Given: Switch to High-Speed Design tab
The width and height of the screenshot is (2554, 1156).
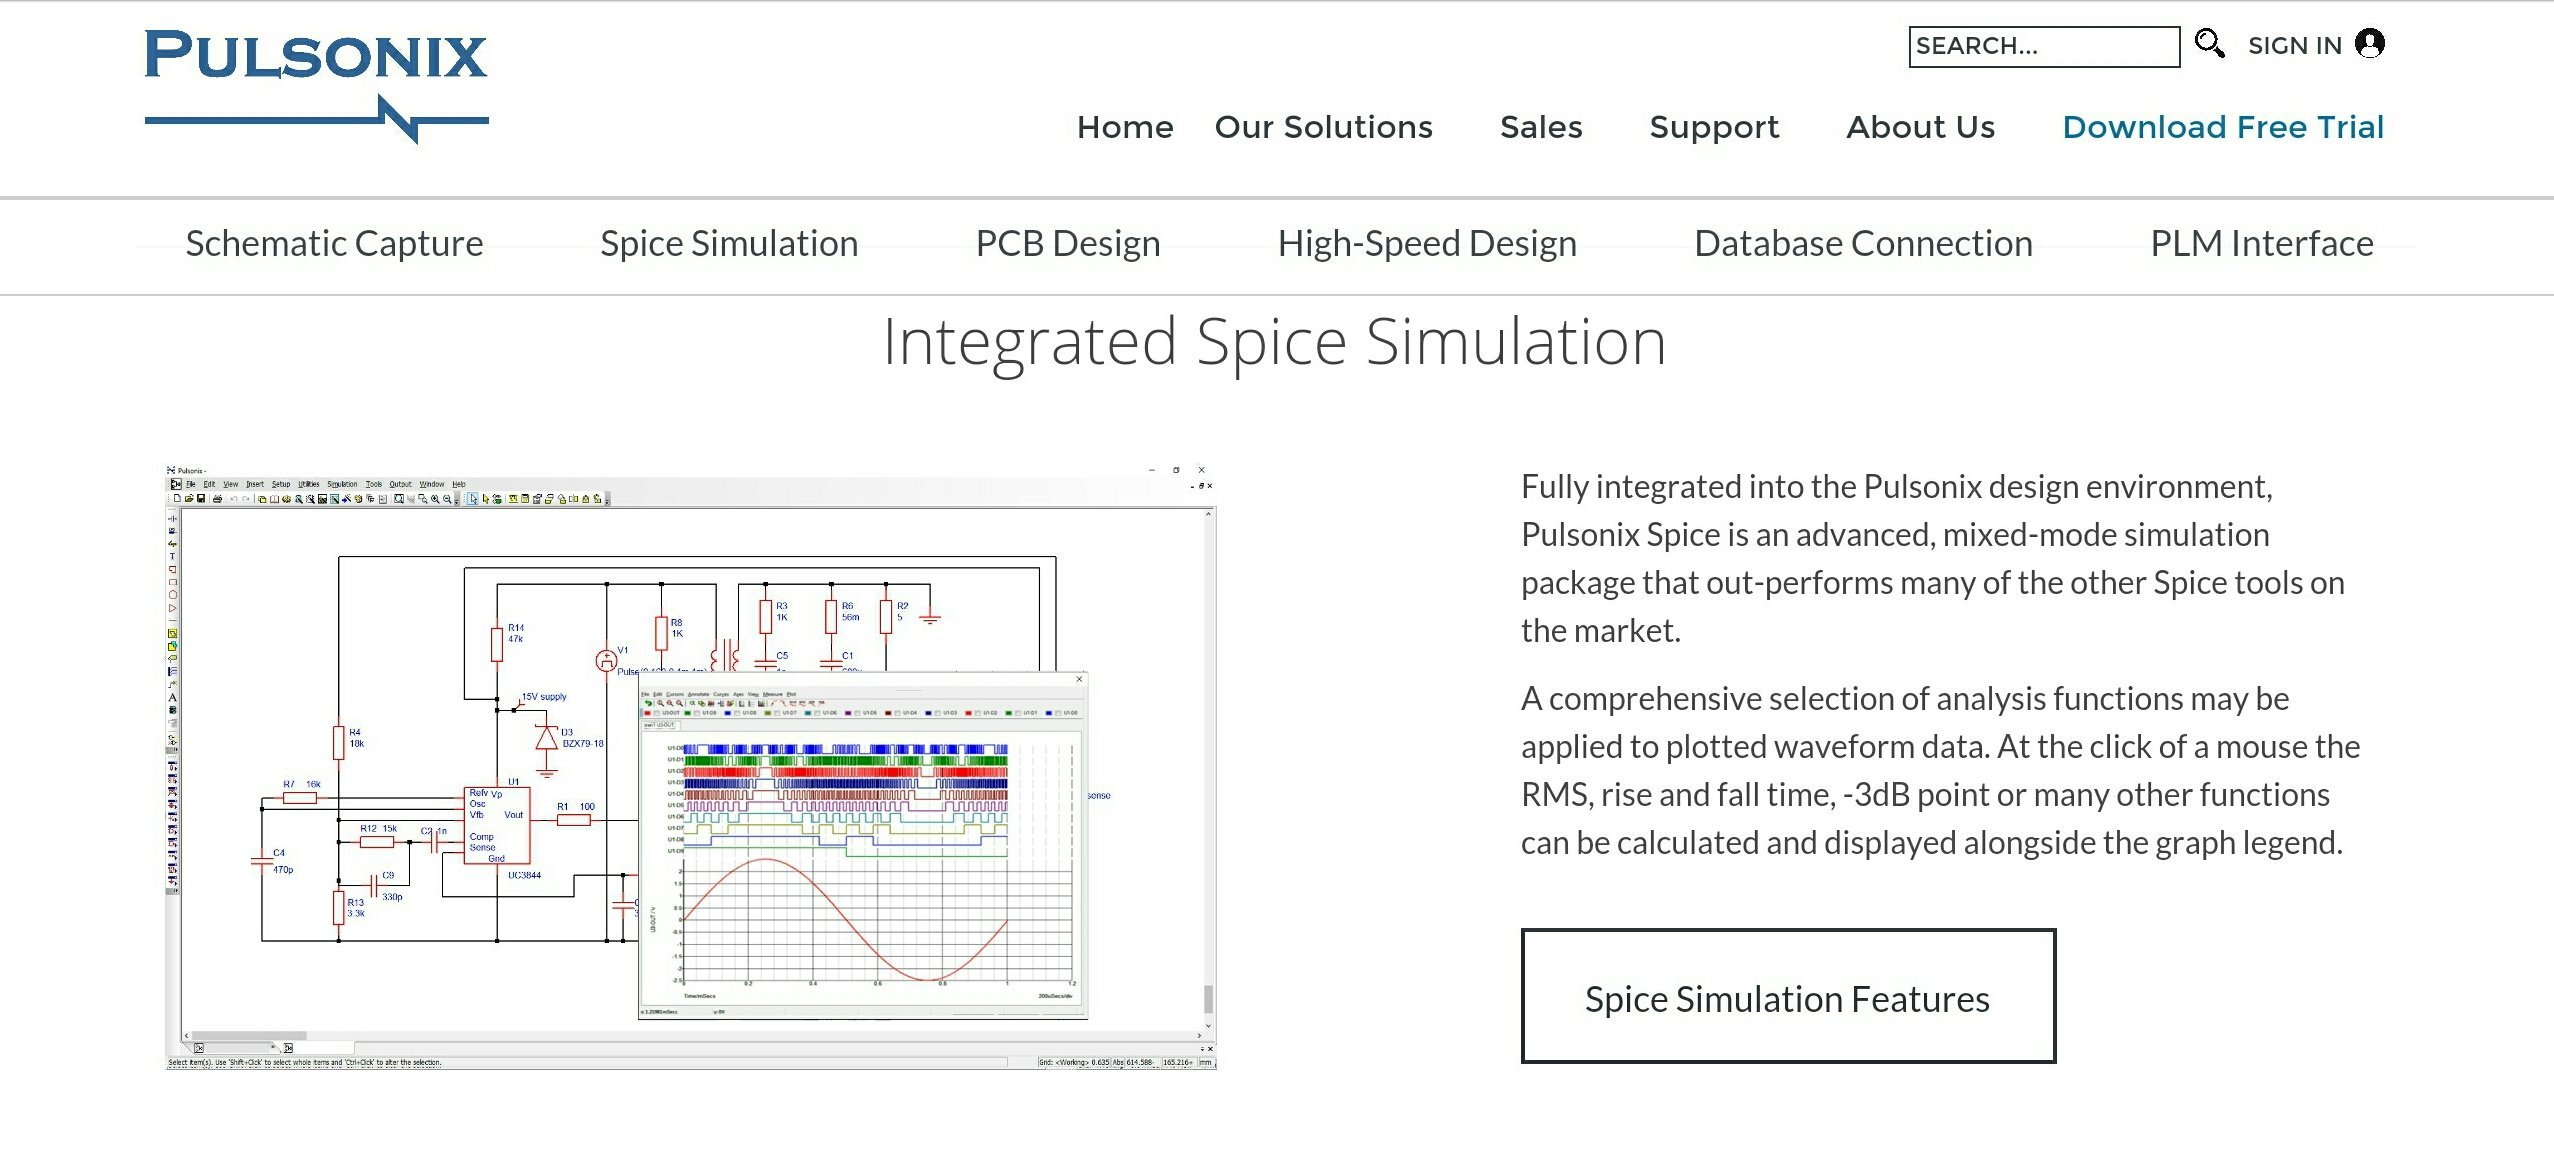Looking at the screenshot, I should pos(1427,244).
